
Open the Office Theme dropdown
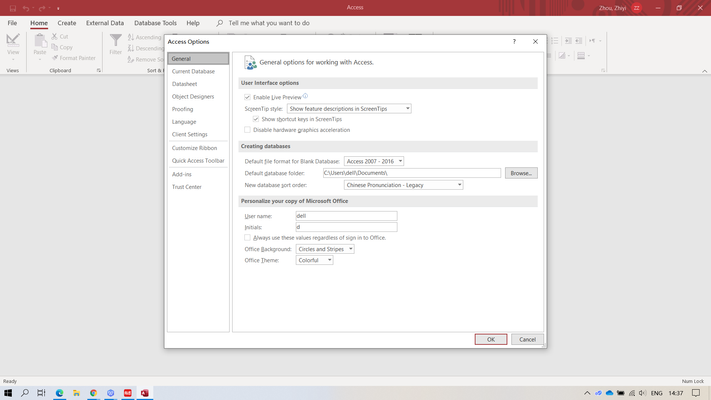pos(314,260)
